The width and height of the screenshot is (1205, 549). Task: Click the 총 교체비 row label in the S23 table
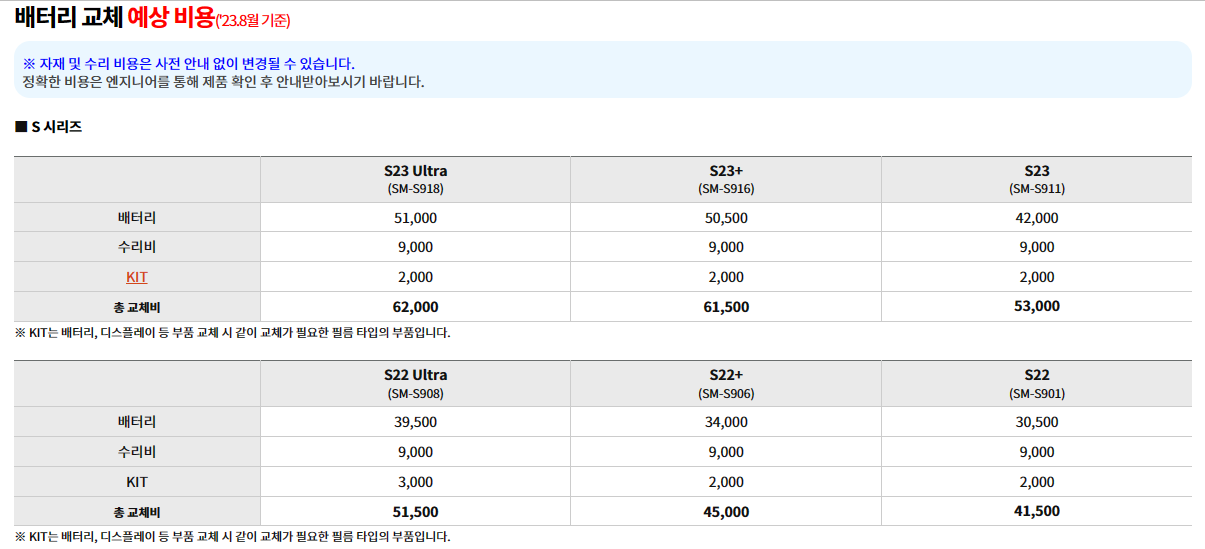point(137,307)
